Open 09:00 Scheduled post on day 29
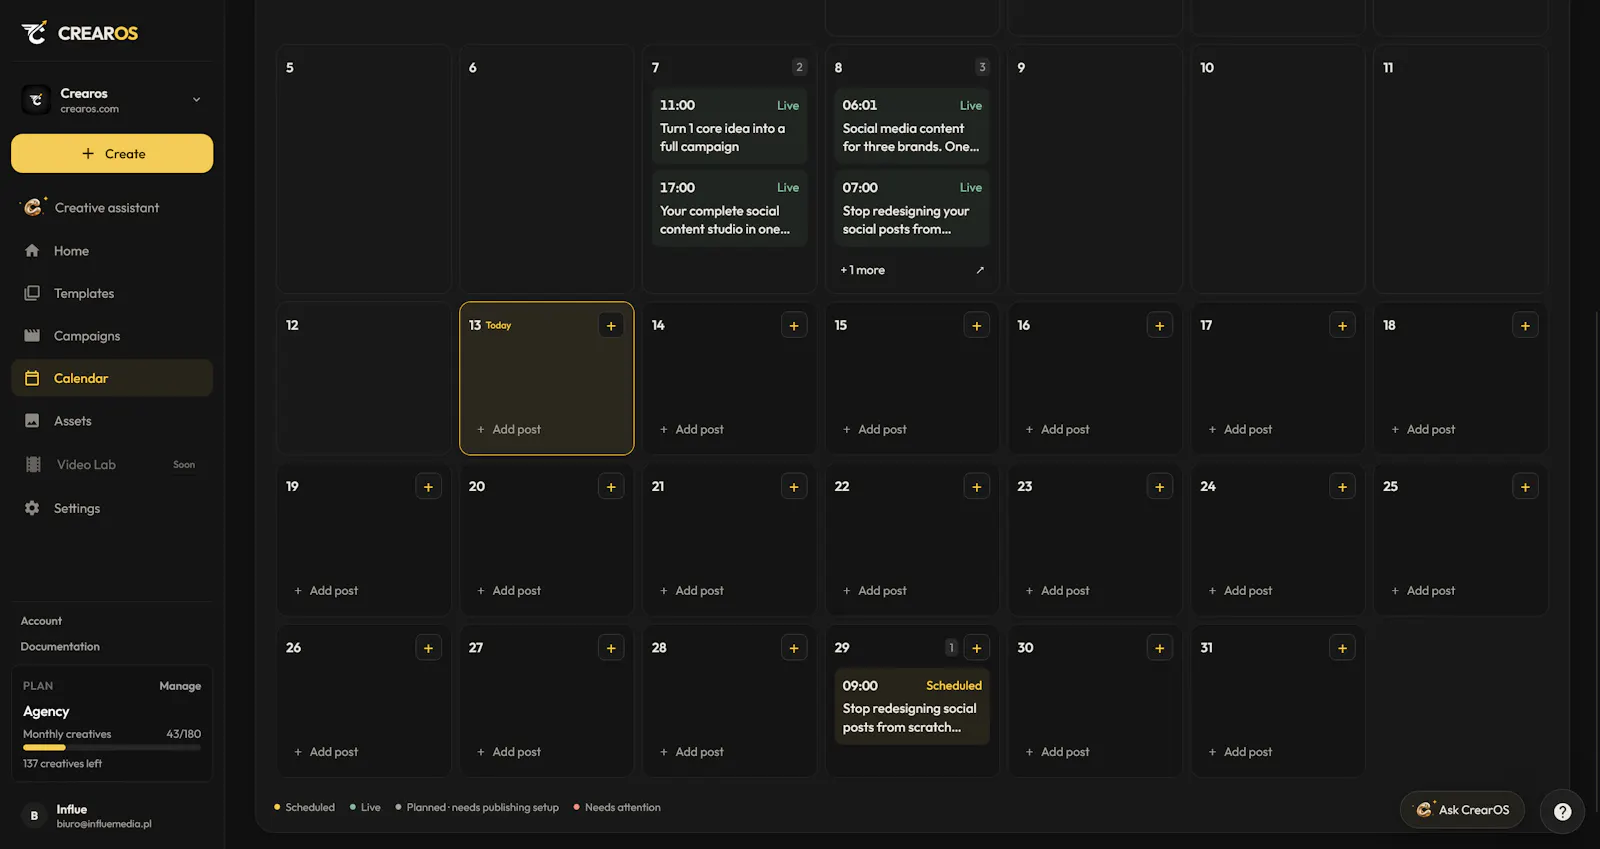The image size is (1600, 849). (912, 706)
